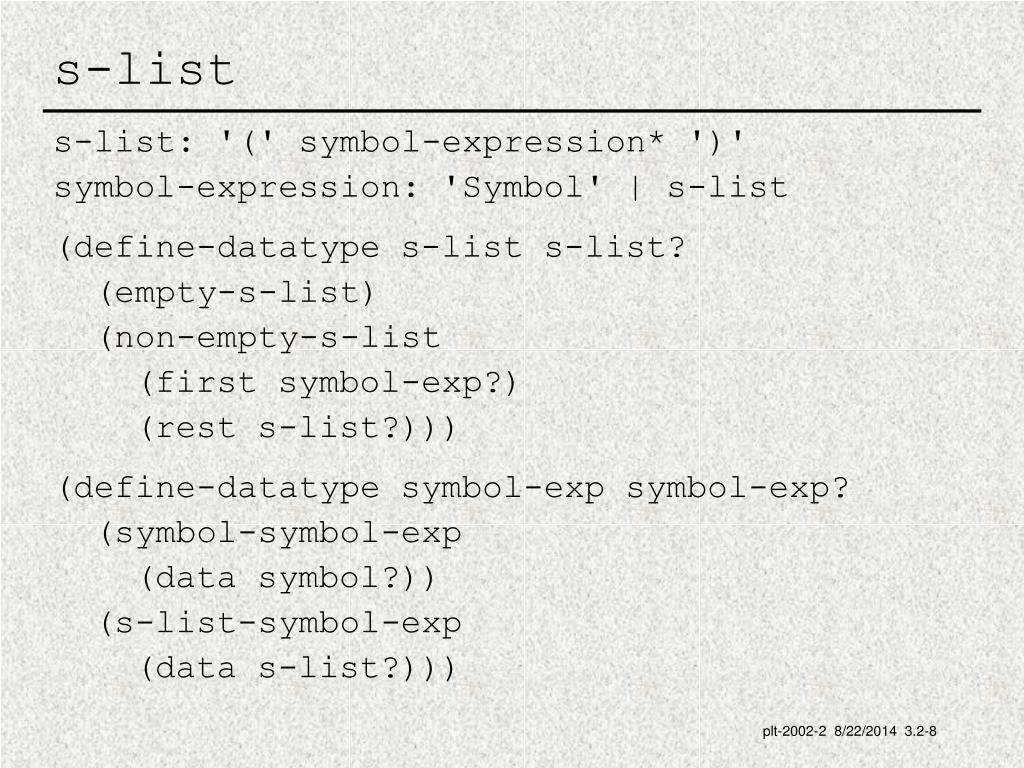Select the "(symbol-symbol-exp" variant line
Image resolution: width=1024 pixels, height=768 pixels.
[x=281, y=533]
